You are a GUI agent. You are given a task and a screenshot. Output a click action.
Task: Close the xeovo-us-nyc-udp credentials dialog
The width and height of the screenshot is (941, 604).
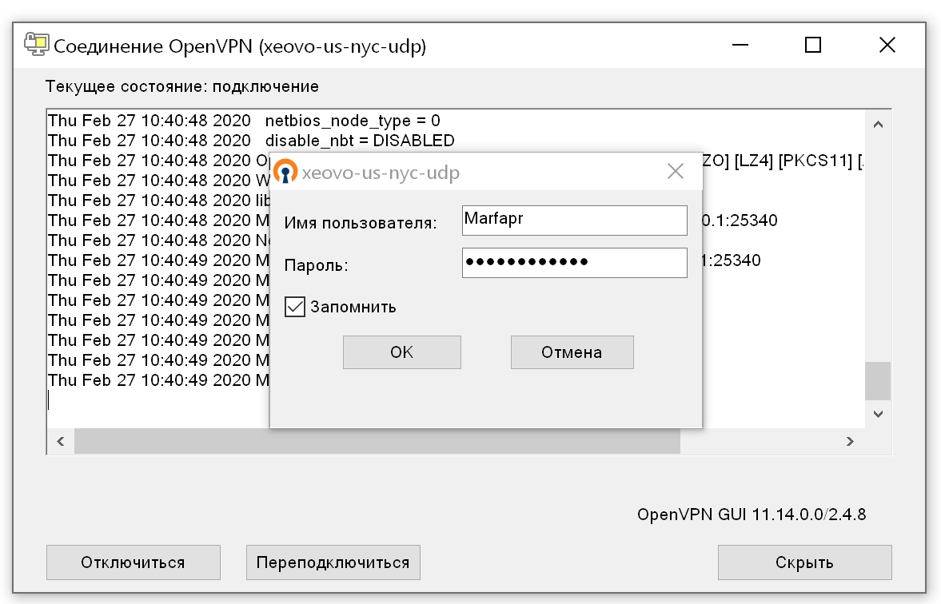click(x=675, y=172)
